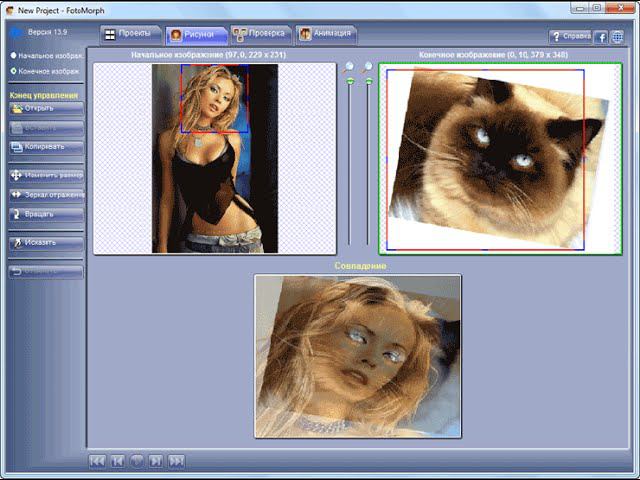This screenshot has width=640, height=480.
Task: Click the Копировать button
Action: pos(46,146)
